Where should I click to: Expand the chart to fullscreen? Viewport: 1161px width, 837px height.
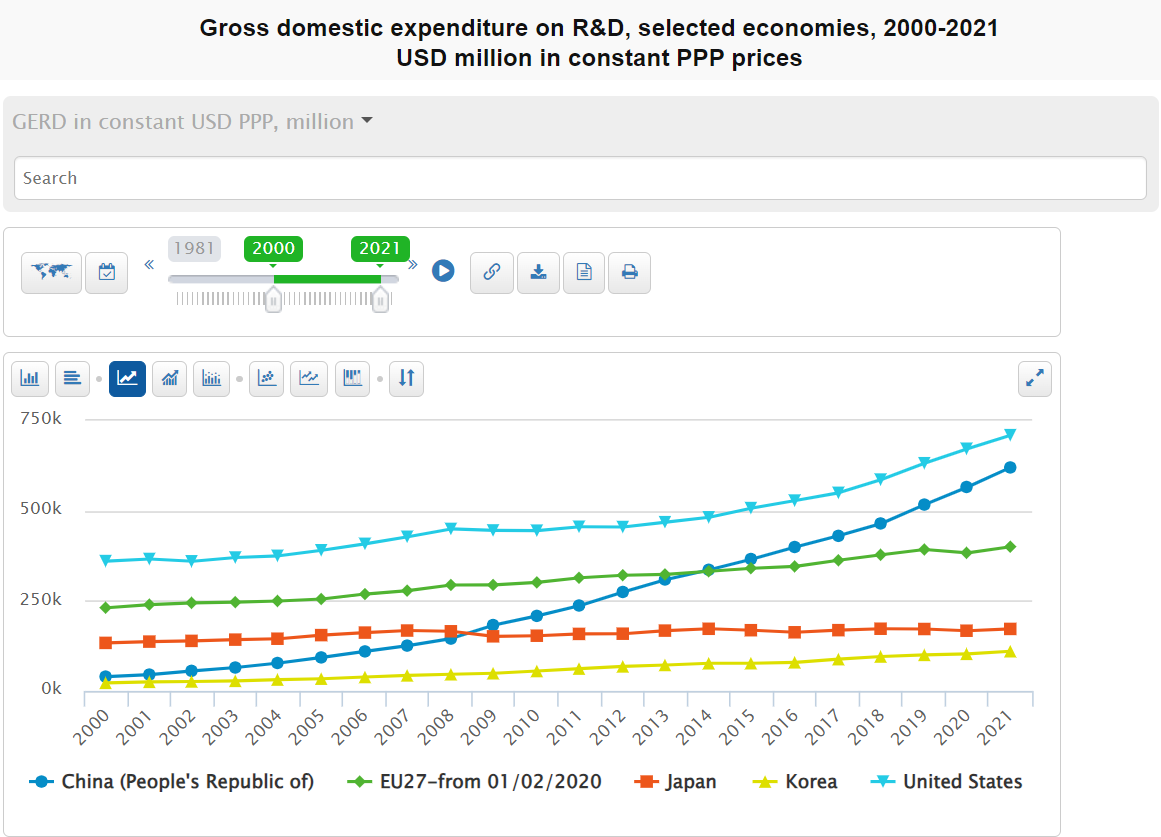point(1034,378)
